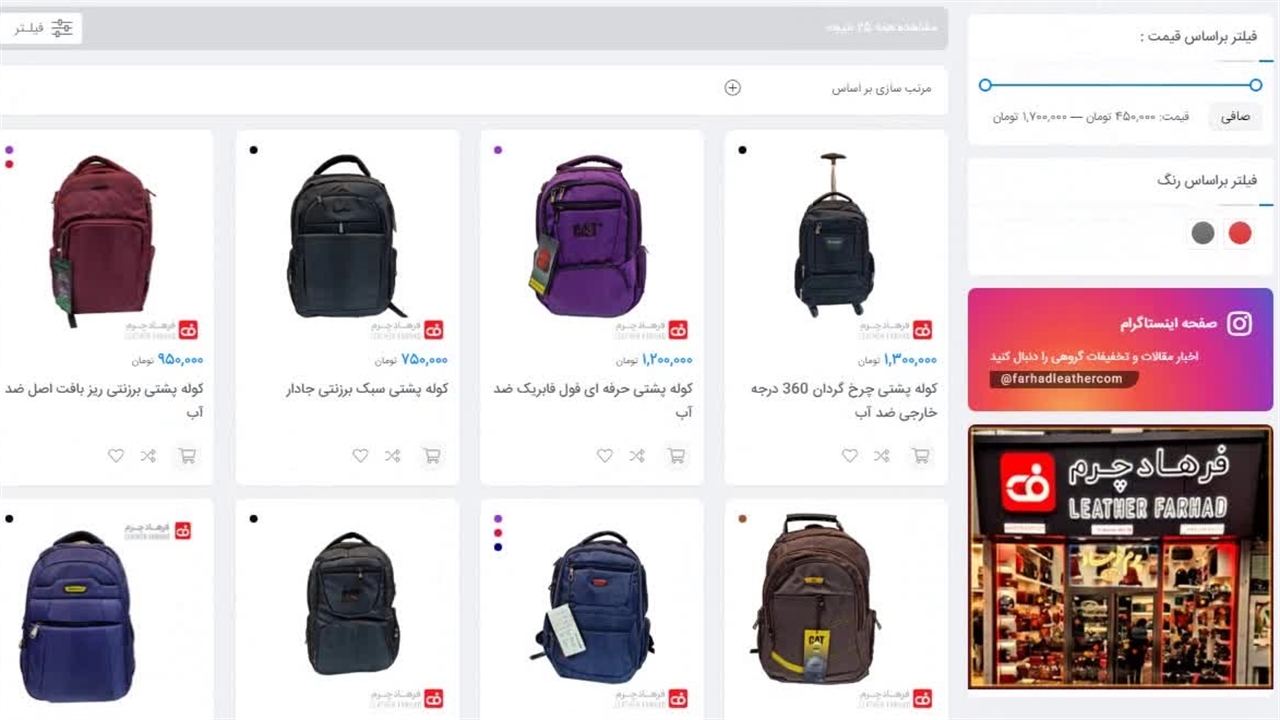The width and height of the screenshot is (1280, 720).
Task: Open کوله پشتی سبک برزنتی جادار product title
Action: pyautogui.click(x=367, y=389)
